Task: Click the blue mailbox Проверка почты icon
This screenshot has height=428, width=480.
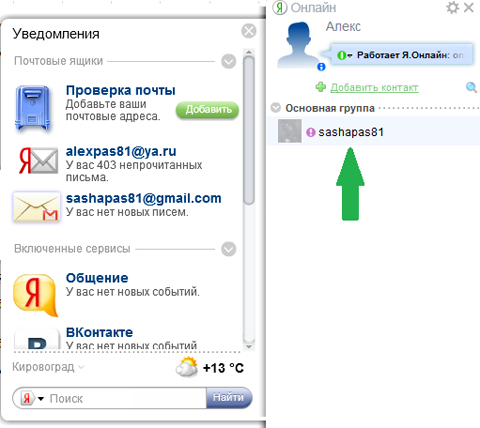Action: (x=33, y=107)
